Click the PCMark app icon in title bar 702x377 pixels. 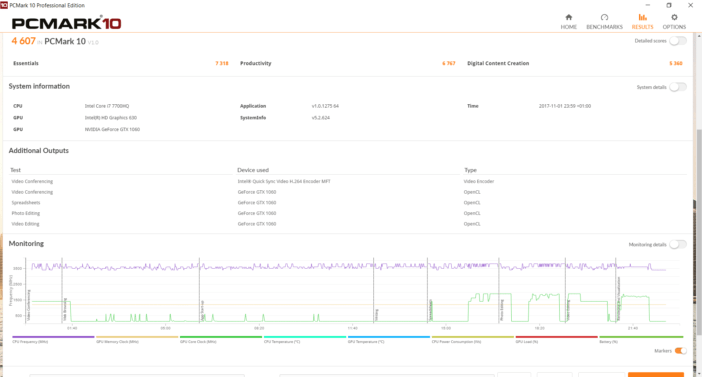tap(4, 5)
